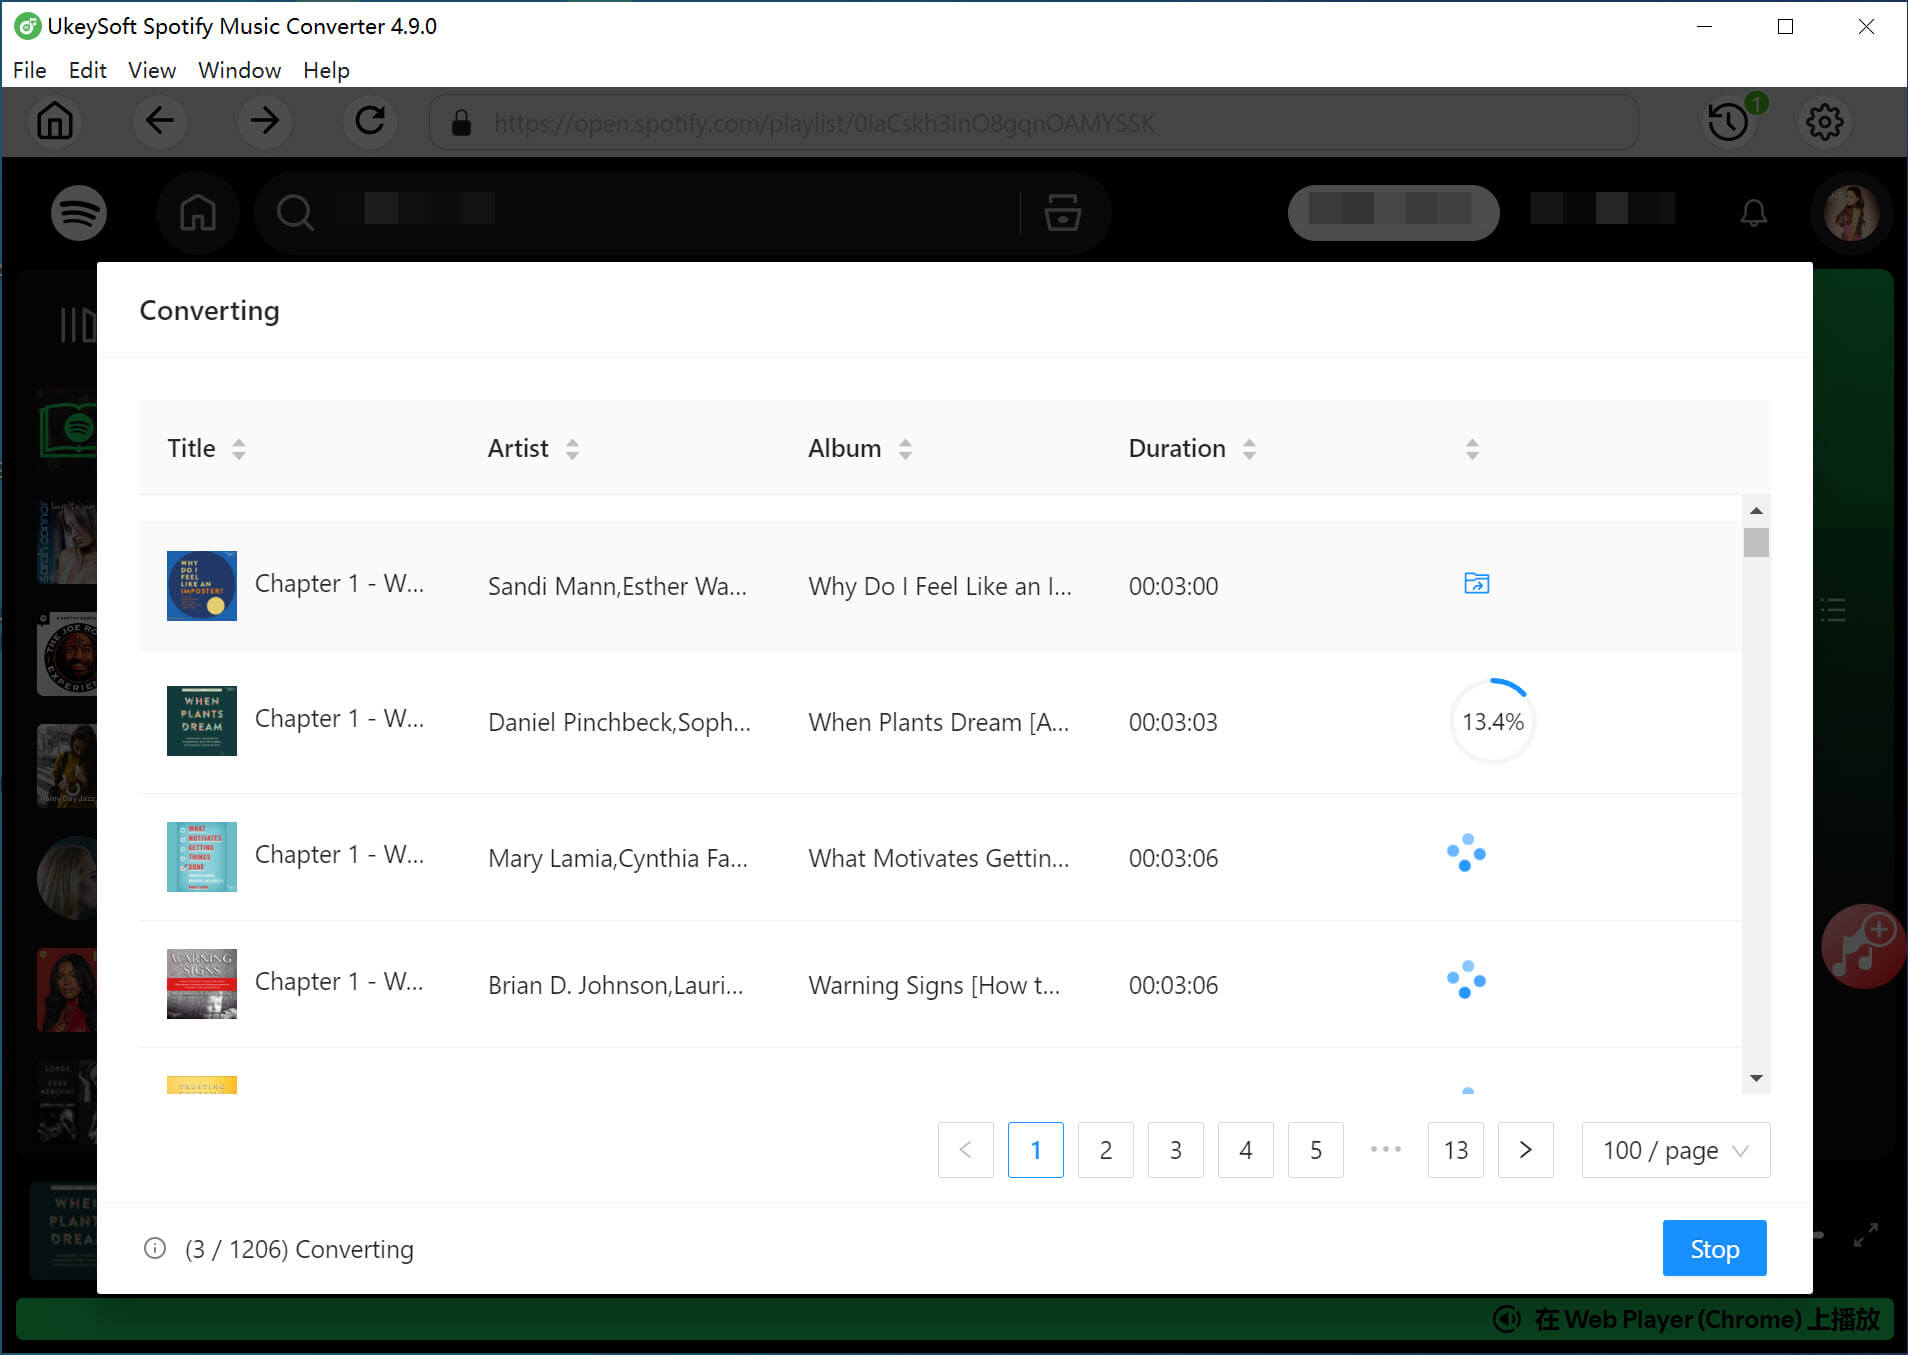
Task: Open the Edit menu
Action: click(87, 70)
